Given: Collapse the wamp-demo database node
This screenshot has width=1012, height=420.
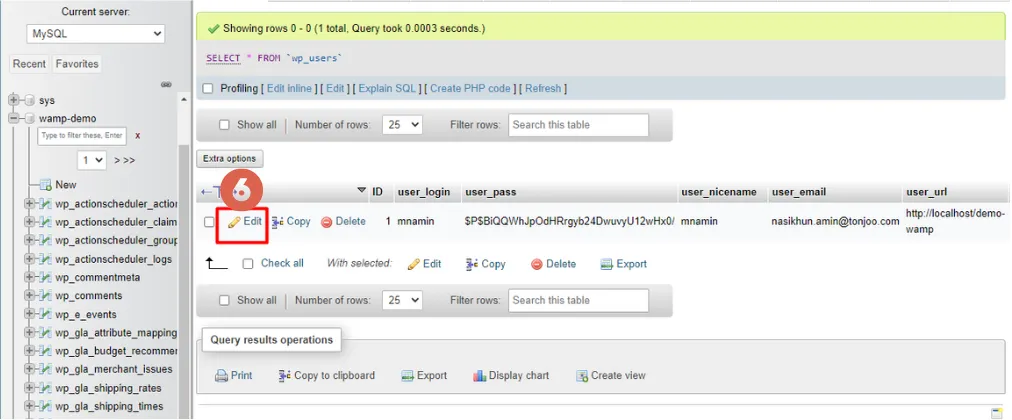Looking at the screenshot, I should point(13,119).
